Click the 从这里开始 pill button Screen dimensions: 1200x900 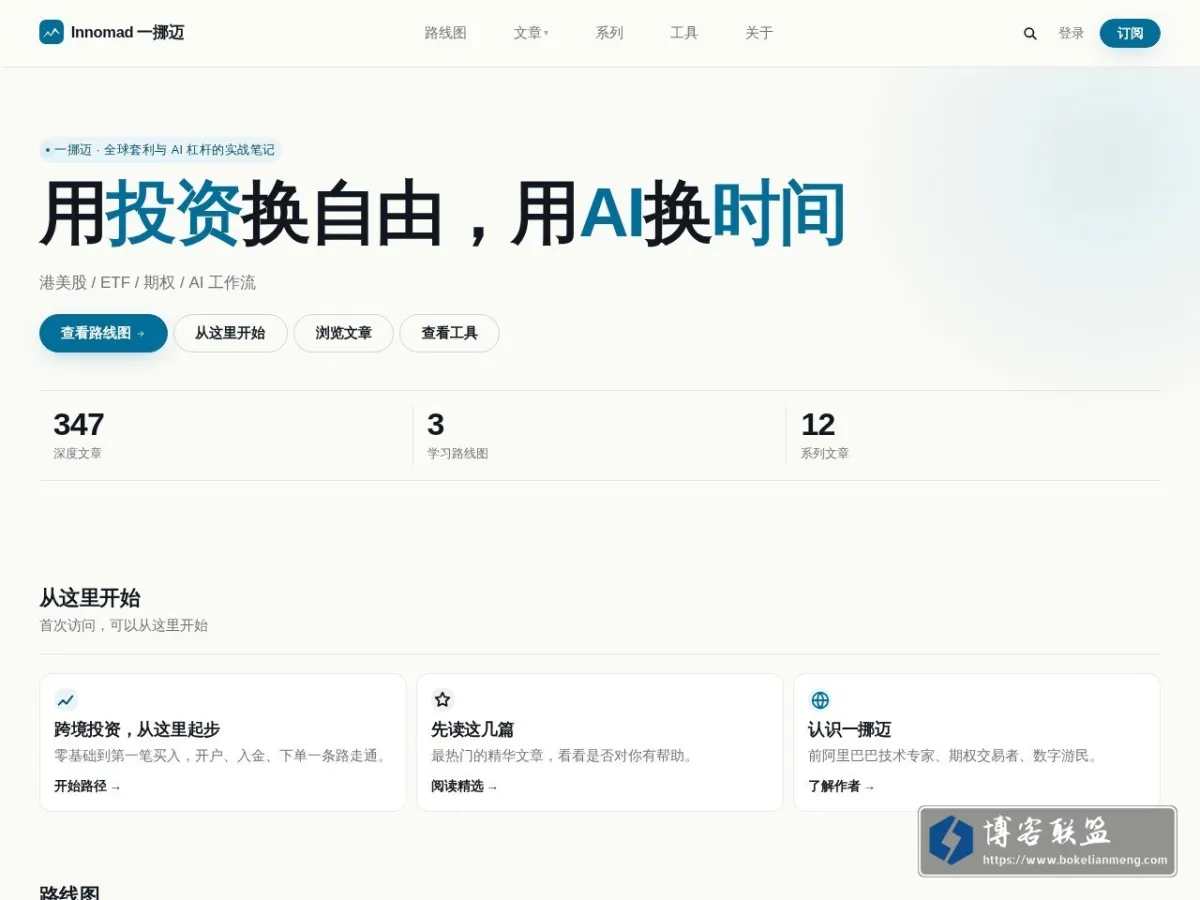coord(230,333)
